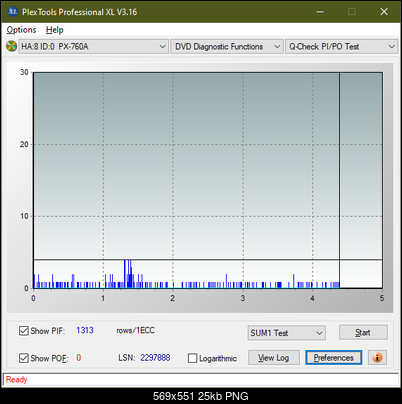Click the tallest blue PIF spike on graph
The width and height of the screenshot is (402, 404).
(x=125, y=273)
